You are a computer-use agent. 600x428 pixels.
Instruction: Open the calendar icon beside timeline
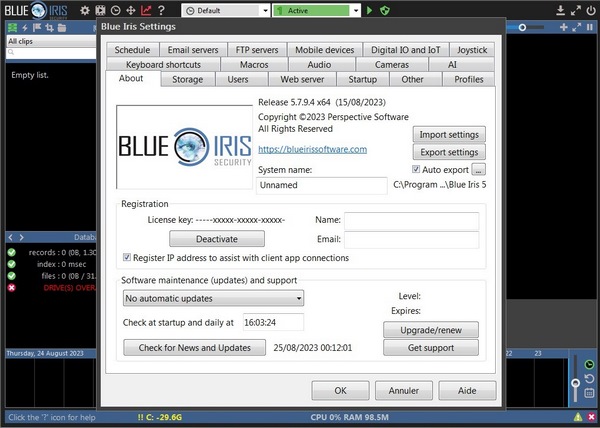(589, 392)
